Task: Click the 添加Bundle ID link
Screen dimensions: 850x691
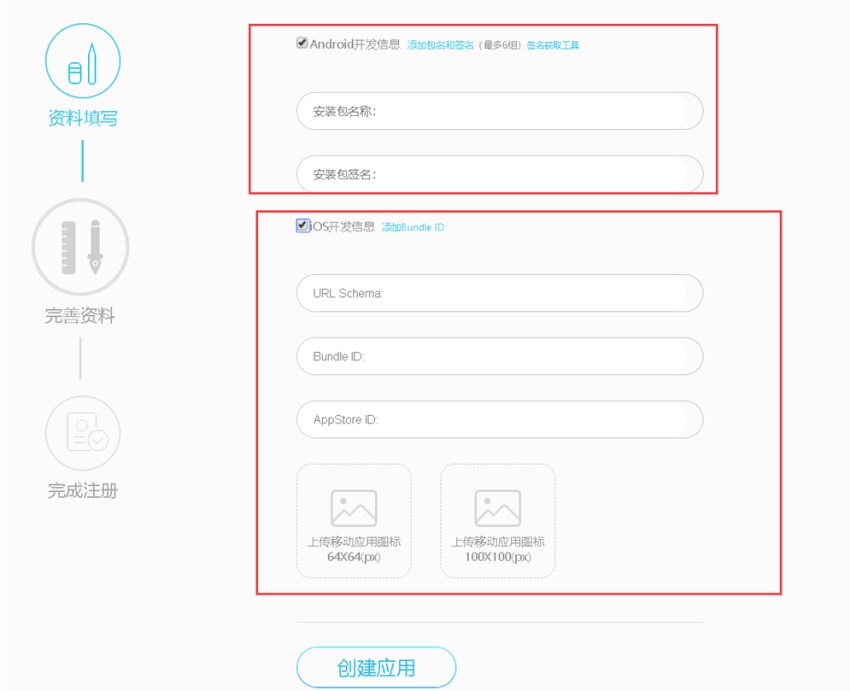Action: pyautogui.click(x=413, y=227)
